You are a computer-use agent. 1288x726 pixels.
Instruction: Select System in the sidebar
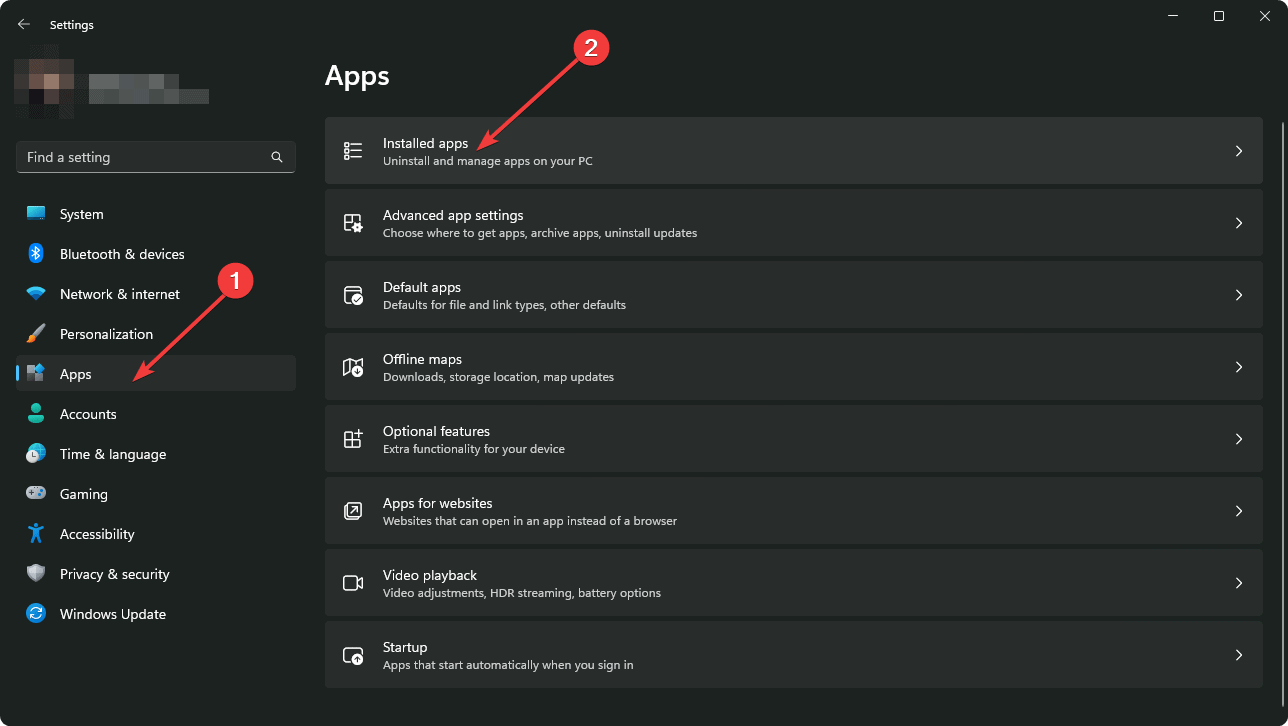pos(156,214)
